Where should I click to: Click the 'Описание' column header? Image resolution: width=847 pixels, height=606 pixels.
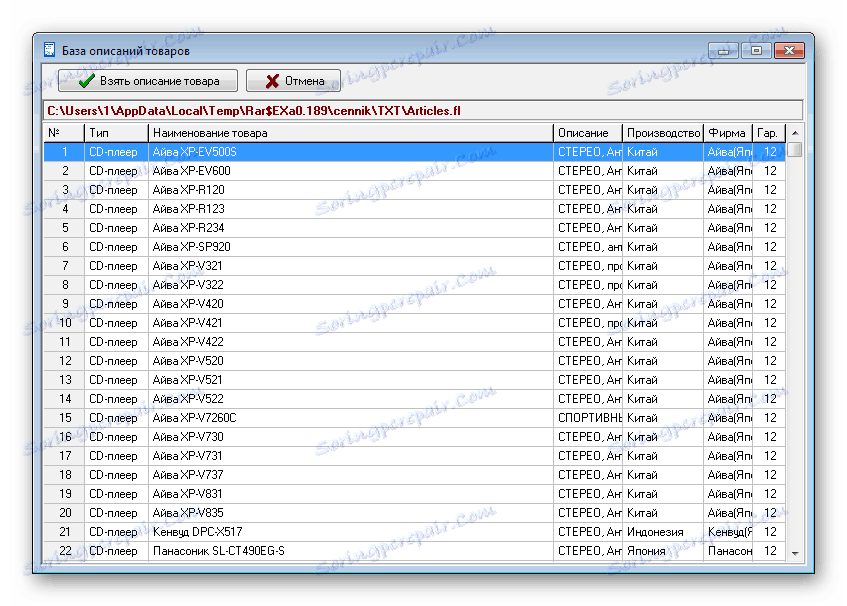pos(588,133)
